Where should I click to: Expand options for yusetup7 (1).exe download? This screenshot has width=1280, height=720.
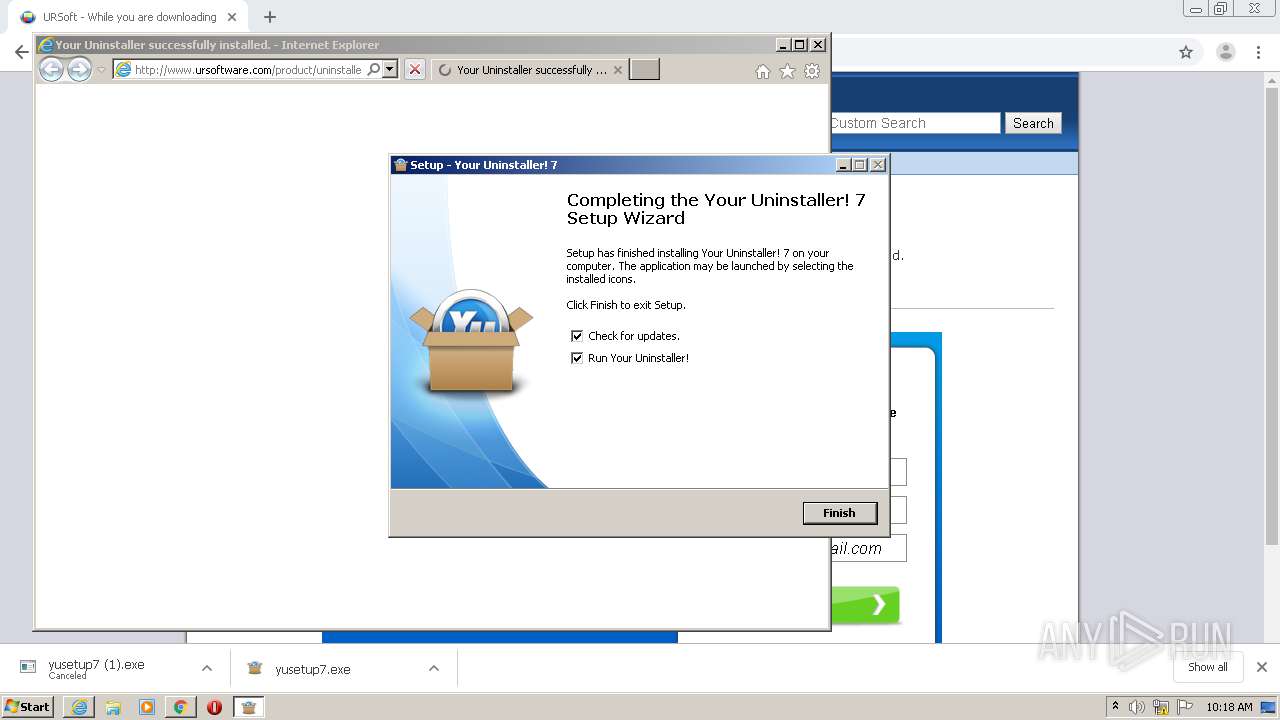[x=207, y=668]
